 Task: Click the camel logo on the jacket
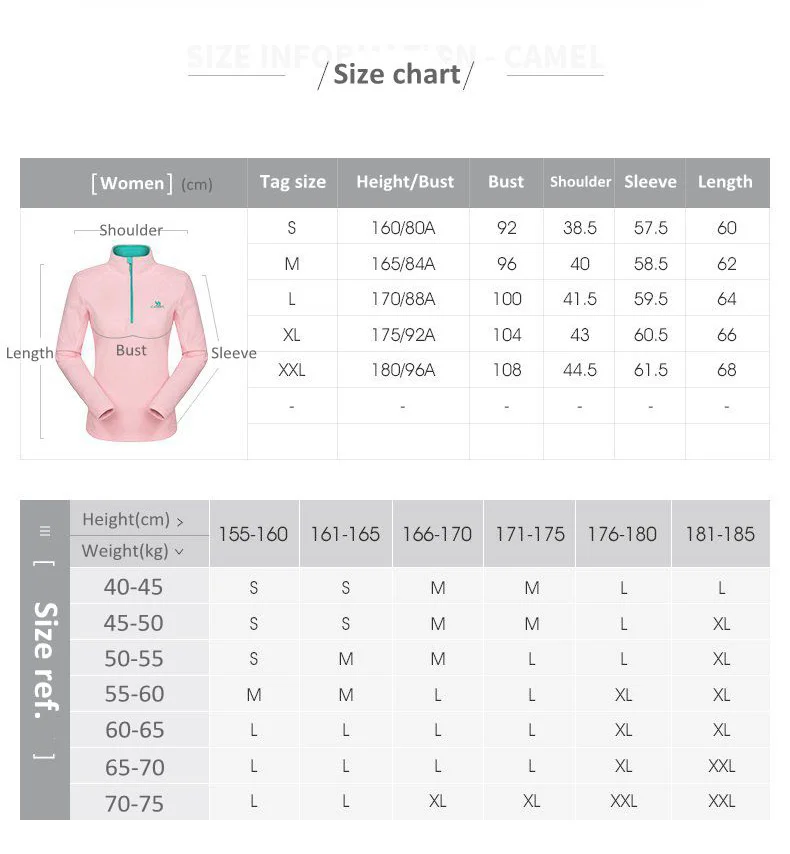tap(157, 304)
